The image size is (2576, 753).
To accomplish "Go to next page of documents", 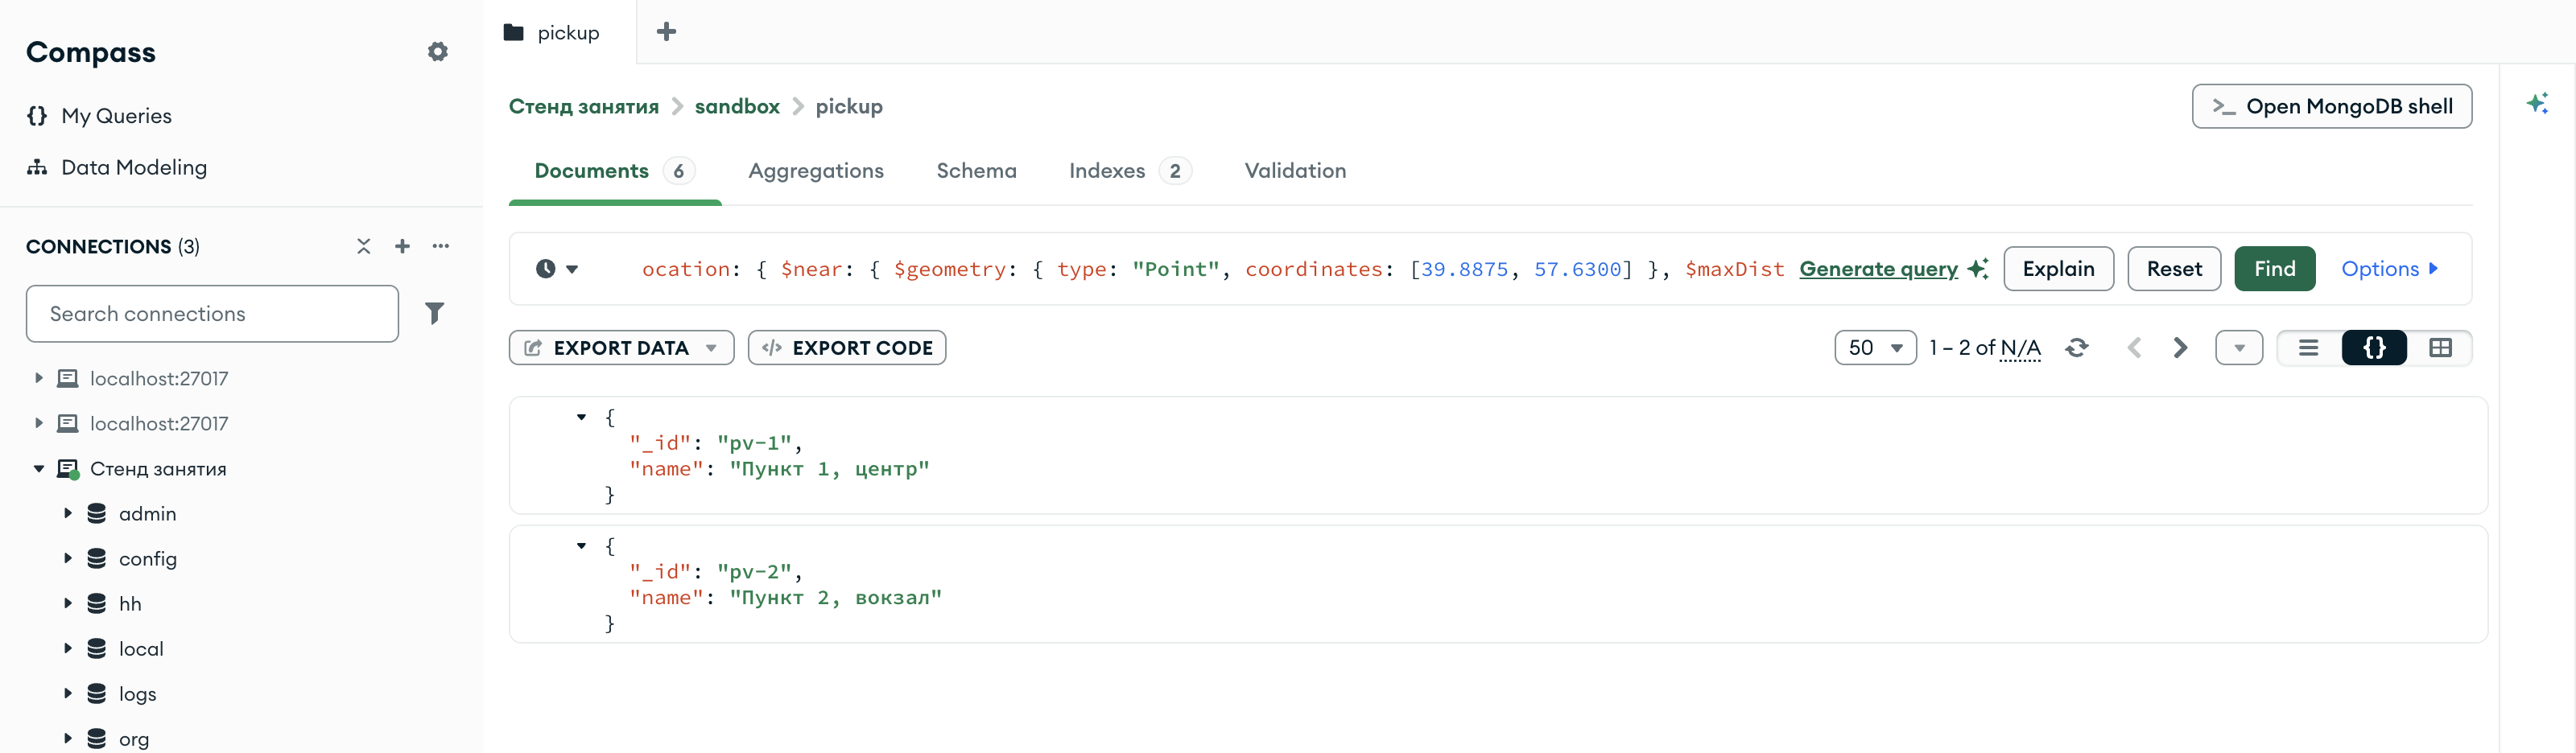I will coord(2180,348).
